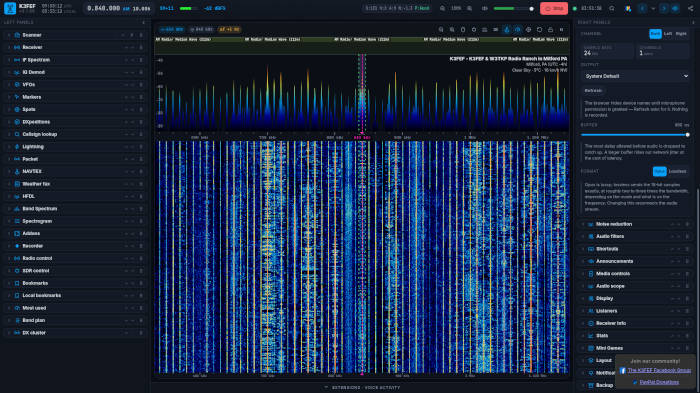
Task: Open the Shortcuts panel
Action: click(x=636, y=249)
